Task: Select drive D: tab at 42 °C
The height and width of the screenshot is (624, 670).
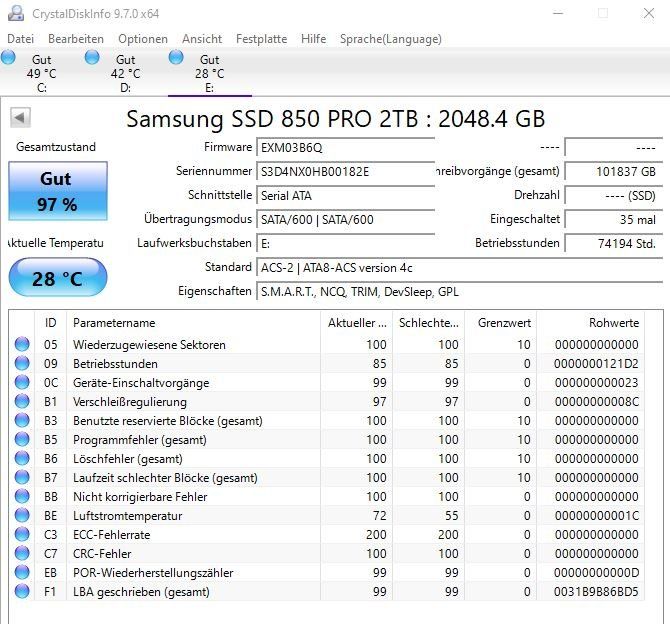Action: pyautogui.click(x=125, y=73)
